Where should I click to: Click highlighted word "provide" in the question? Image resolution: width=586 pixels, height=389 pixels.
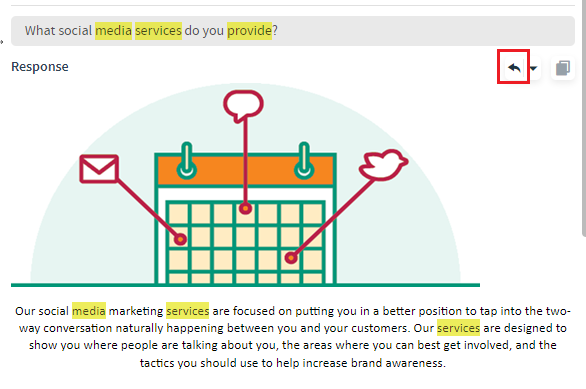pos(249,31)
